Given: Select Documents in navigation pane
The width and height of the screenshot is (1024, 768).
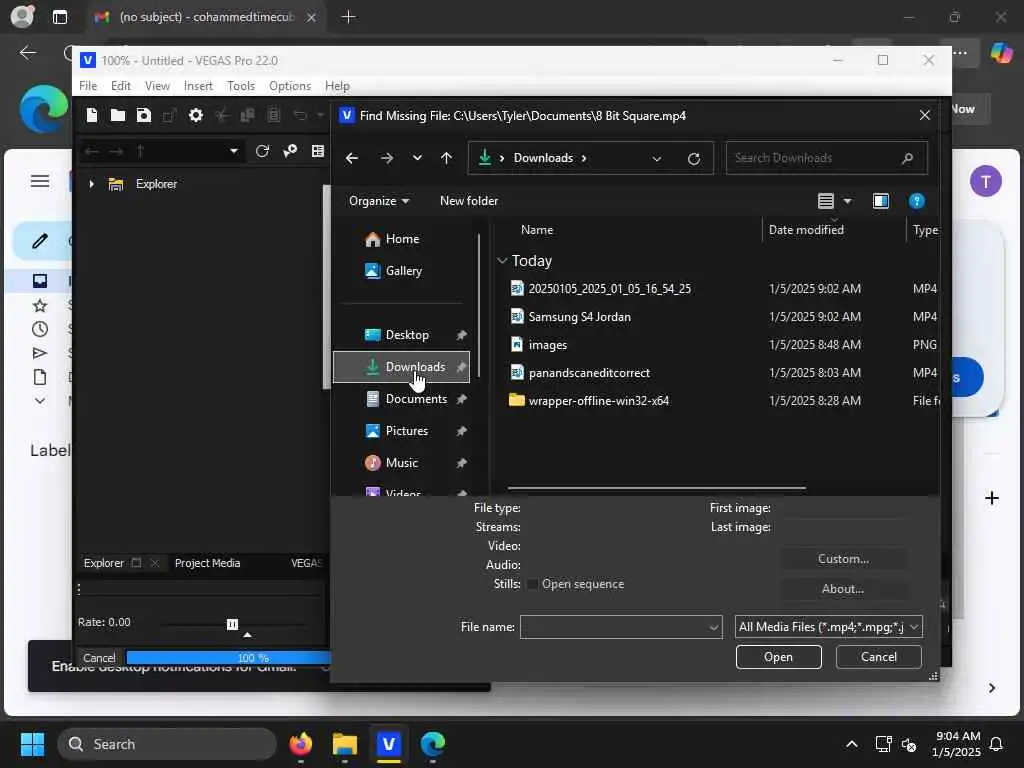Looking at the screenshot, I should (x=416, y=399).
